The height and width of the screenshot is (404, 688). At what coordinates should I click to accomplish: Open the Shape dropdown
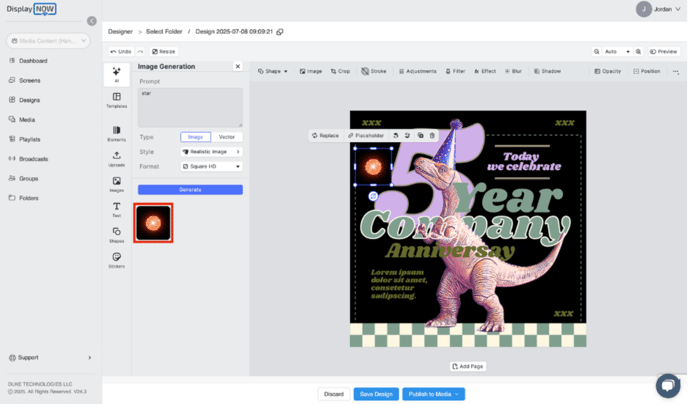point(272,71)
